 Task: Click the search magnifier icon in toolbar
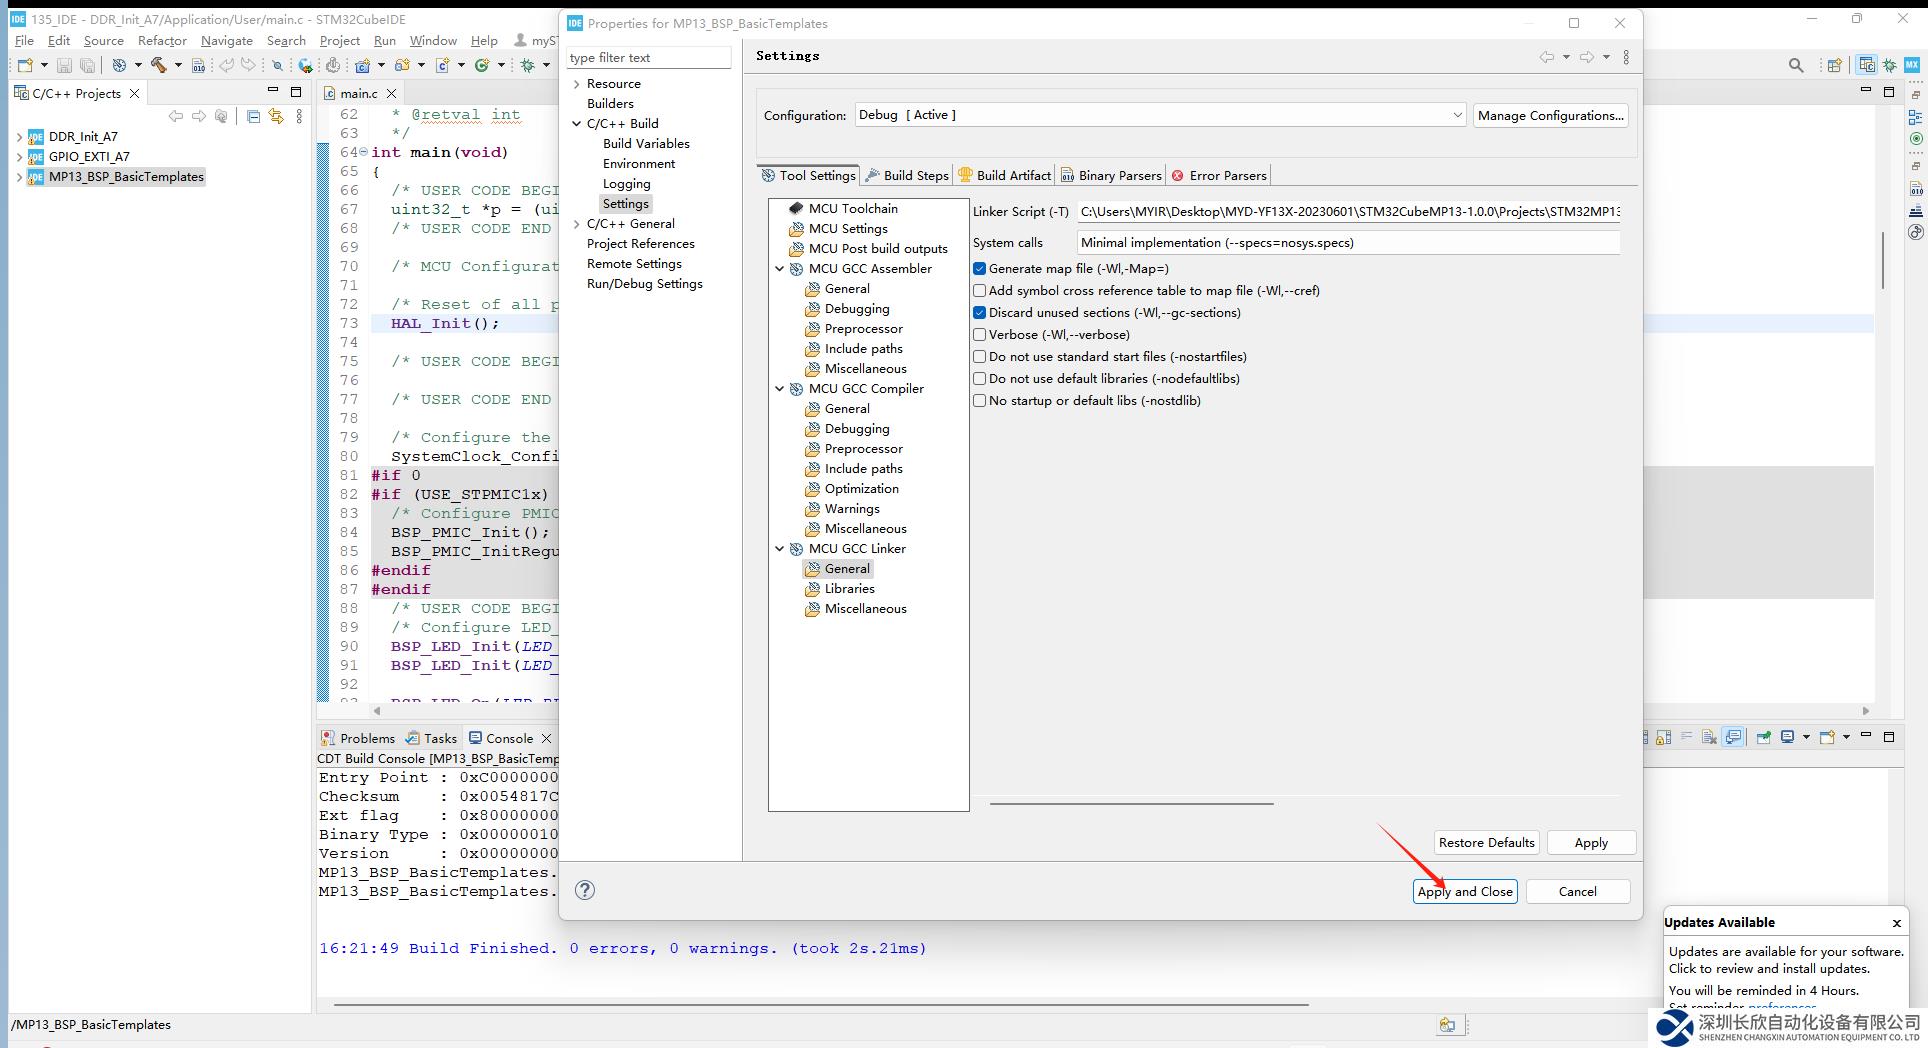(x=1796, y=66)
